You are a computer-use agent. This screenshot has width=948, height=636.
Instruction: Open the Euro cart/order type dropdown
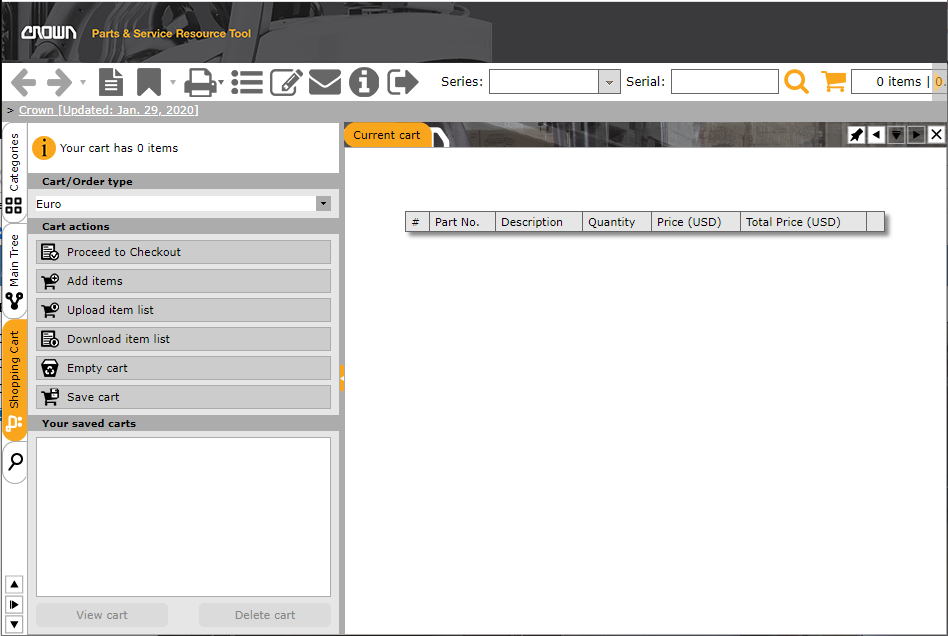(x=322, y=203)
